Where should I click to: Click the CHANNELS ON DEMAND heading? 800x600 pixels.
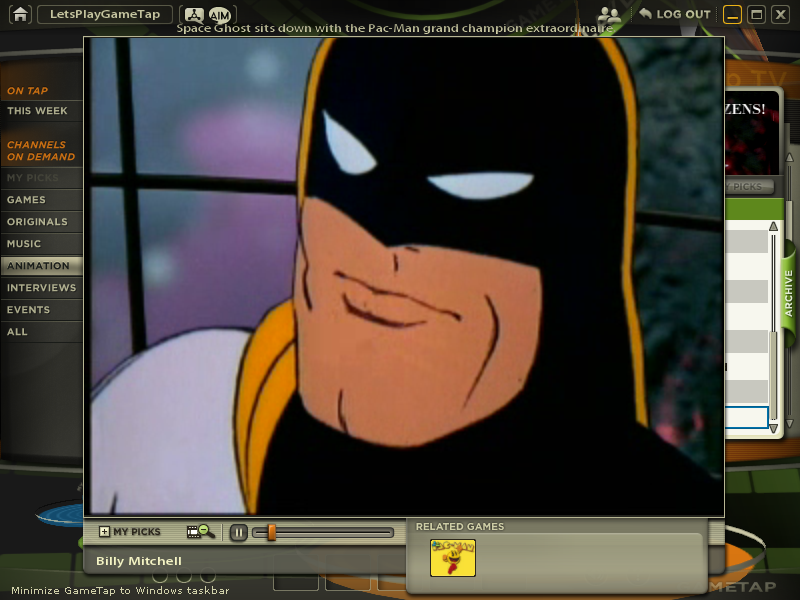click(x=41, y=151)
